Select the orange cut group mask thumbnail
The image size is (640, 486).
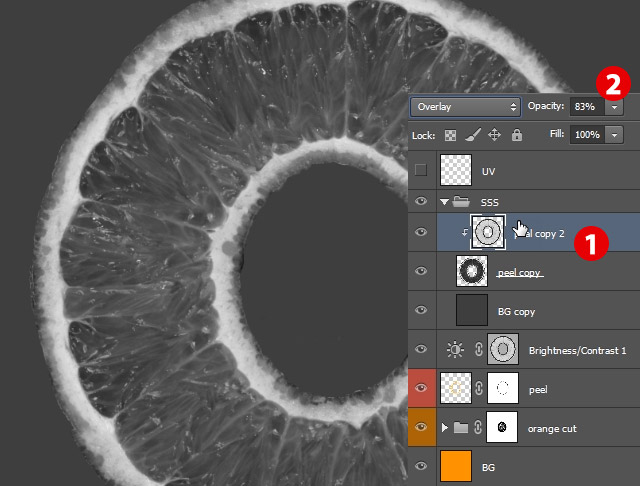[502, 427]
